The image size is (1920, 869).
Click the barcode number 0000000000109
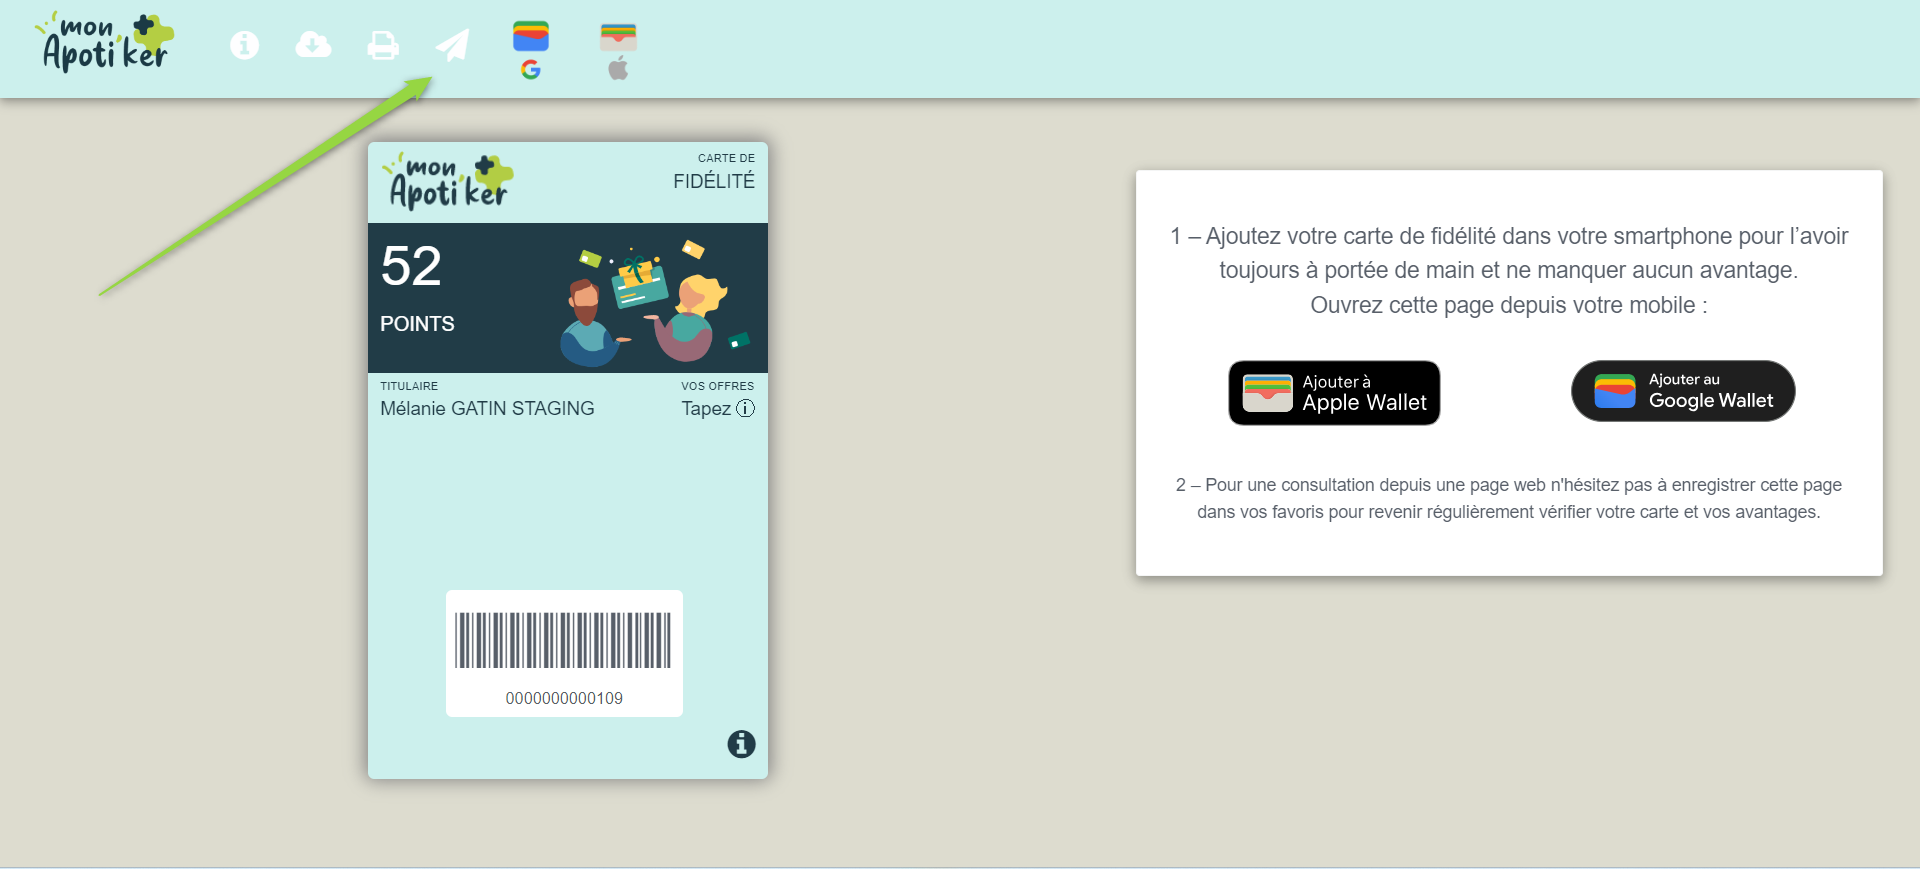click(x=564, y=698)
